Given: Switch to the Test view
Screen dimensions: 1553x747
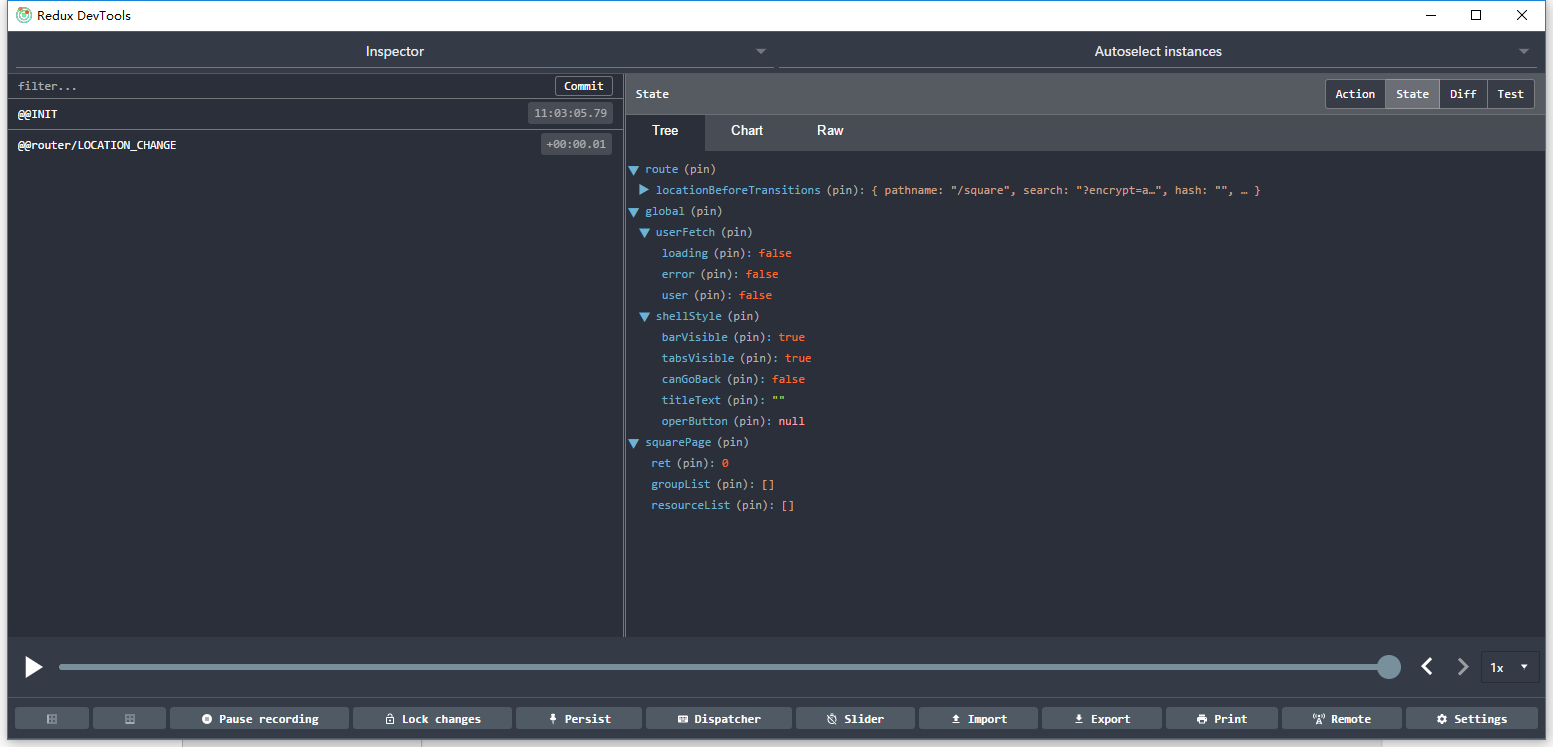Looking at the screenshot, I should (x=1510, y=94).
